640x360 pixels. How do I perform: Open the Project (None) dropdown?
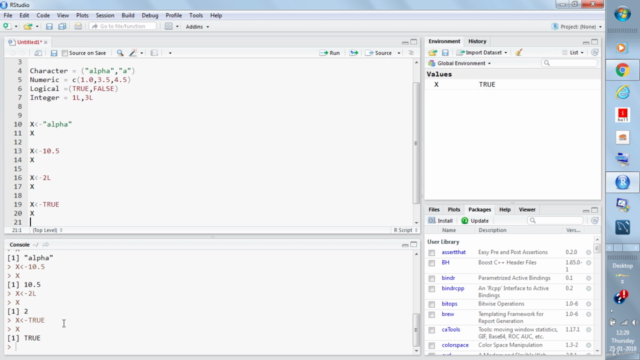click(576, 27)
